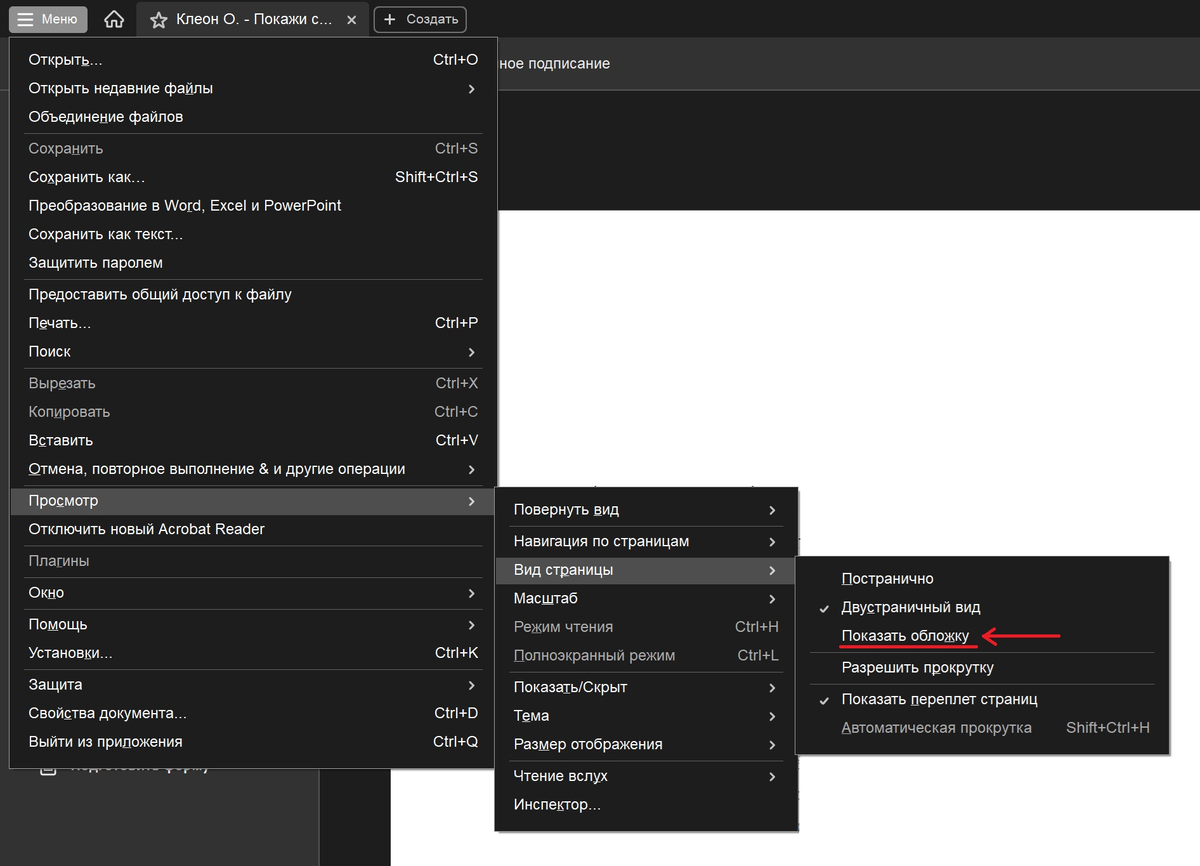
Task: Enable Показать обложку option
Action: 982,636
